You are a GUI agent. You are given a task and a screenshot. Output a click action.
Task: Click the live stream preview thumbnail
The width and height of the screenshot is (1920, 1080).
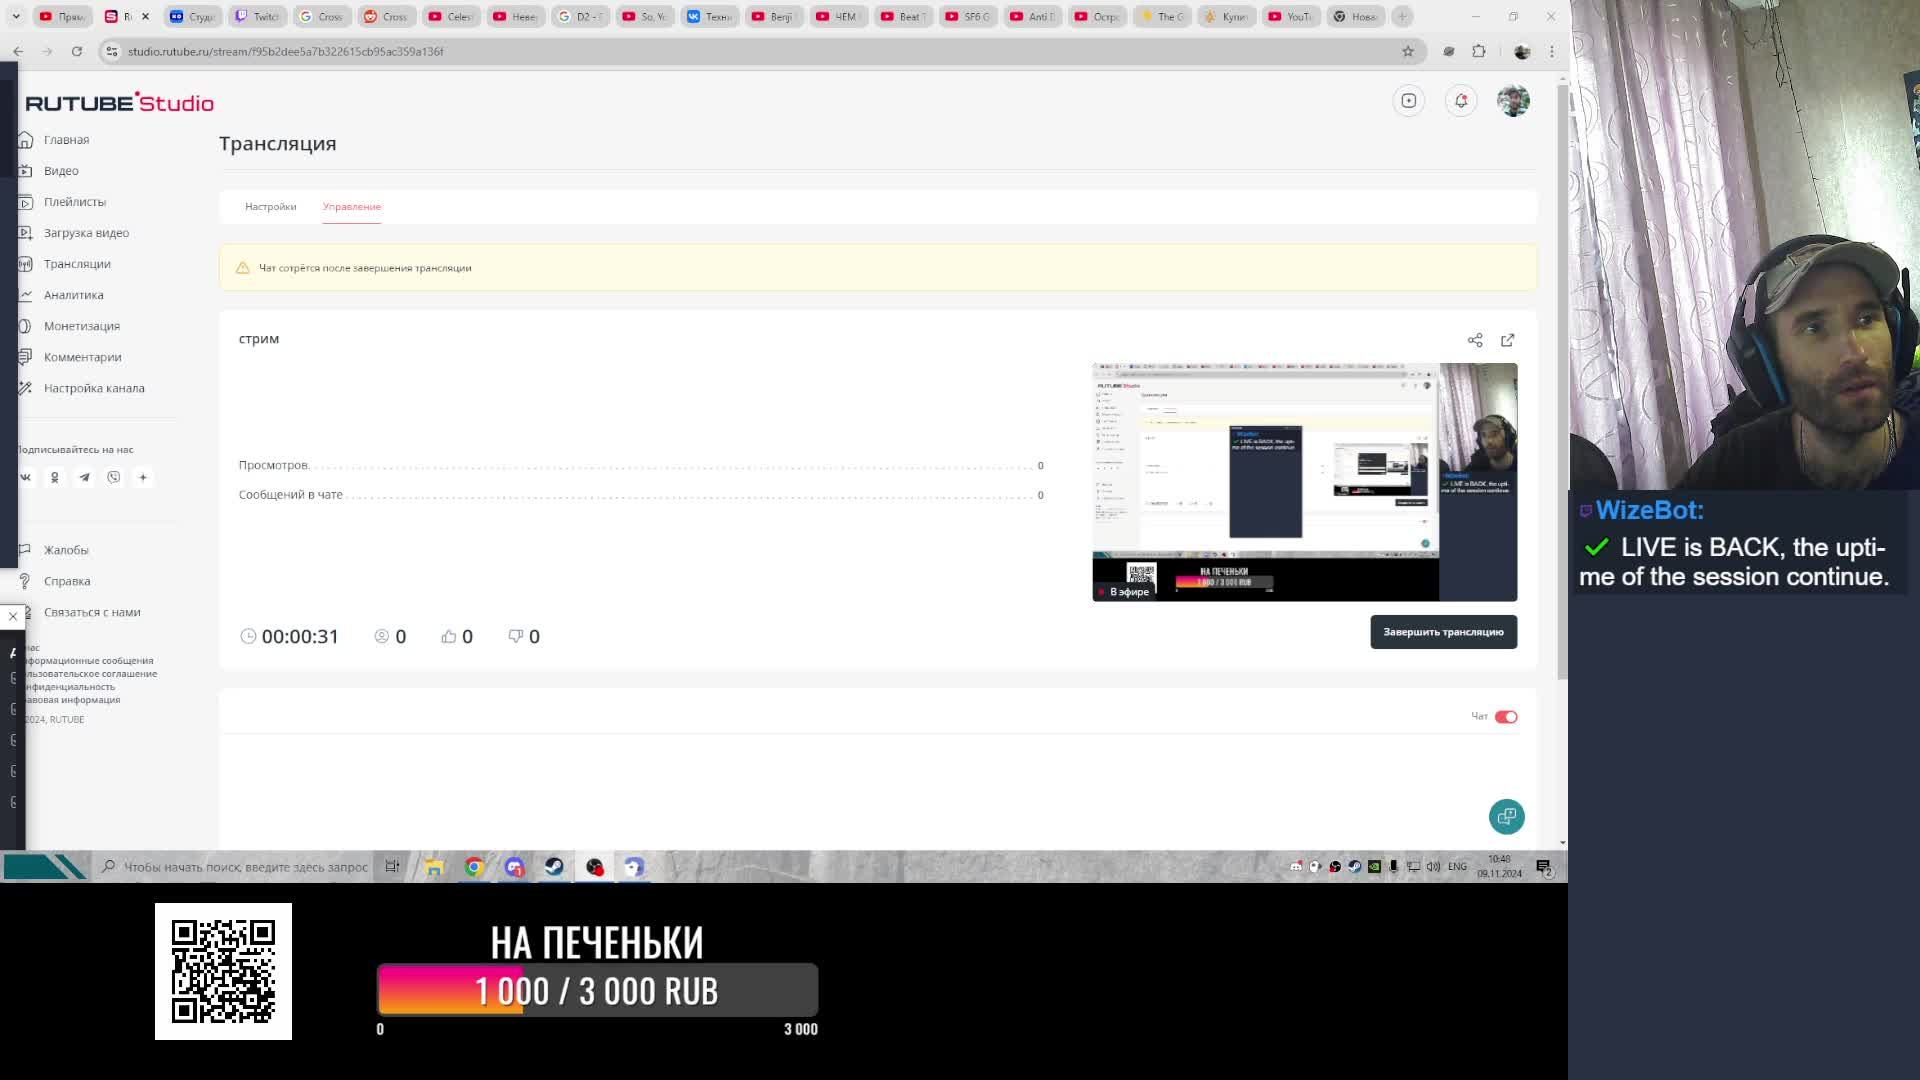[x=1304, y=481]
